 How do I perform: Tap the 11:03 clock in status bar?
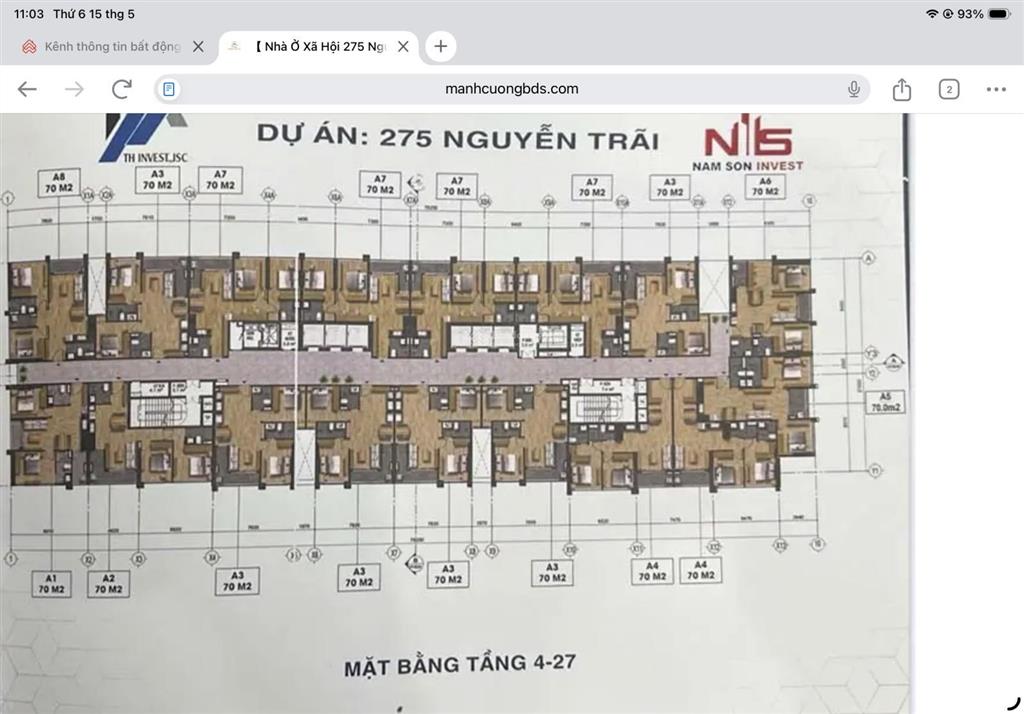[29, 14]
